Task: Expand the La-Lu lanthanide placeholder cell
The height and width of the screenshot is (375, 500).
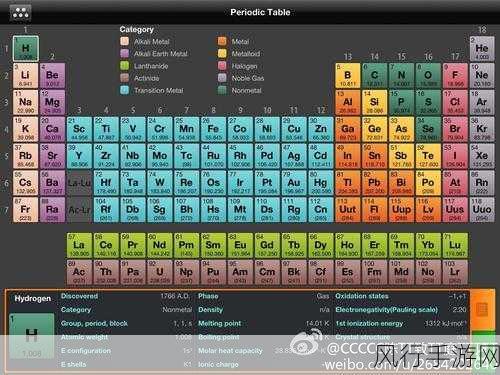Action: point(79,183)
